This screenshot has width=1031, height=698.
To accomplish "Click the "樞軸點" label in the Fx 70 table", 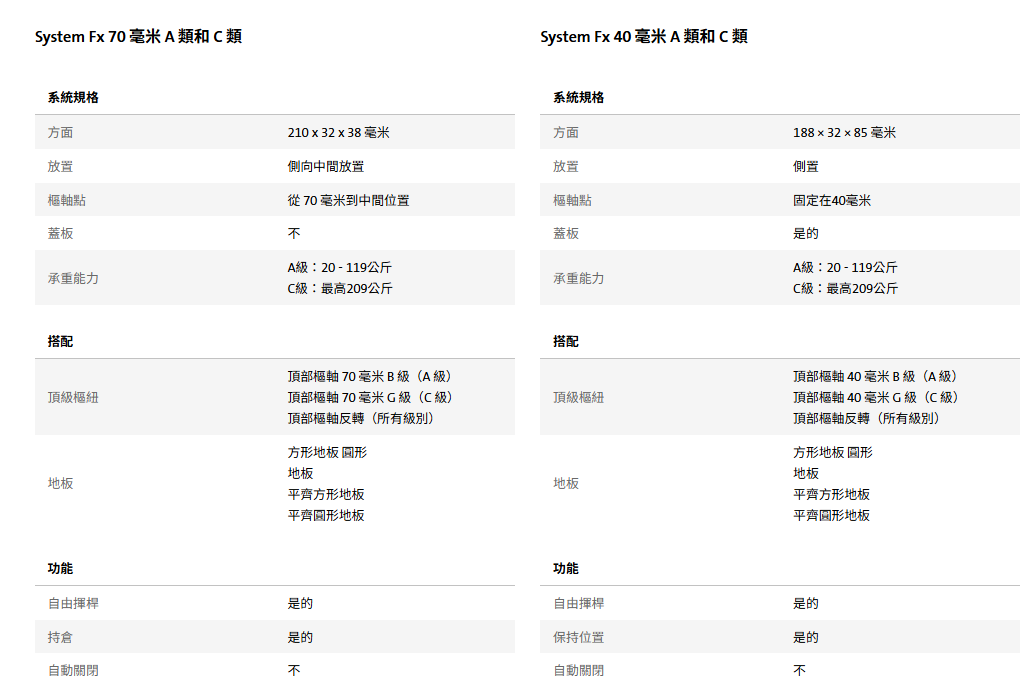I will coord(66,200).
